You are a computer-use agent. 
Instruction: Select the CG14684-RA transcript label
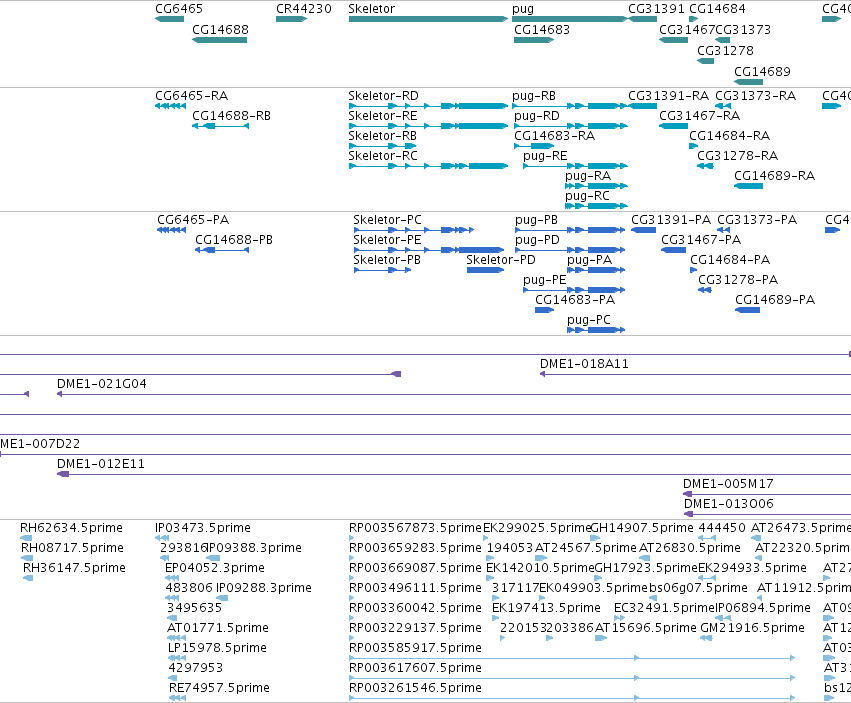(x=730, y=135)
